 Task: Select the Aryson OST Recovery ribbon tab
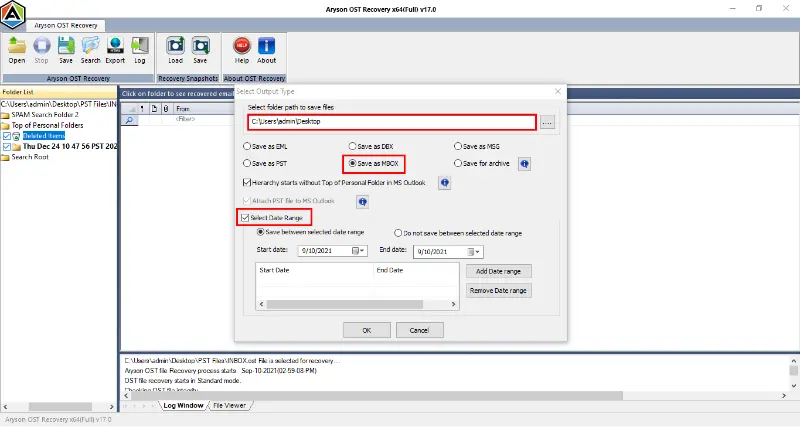pos(66,26)
